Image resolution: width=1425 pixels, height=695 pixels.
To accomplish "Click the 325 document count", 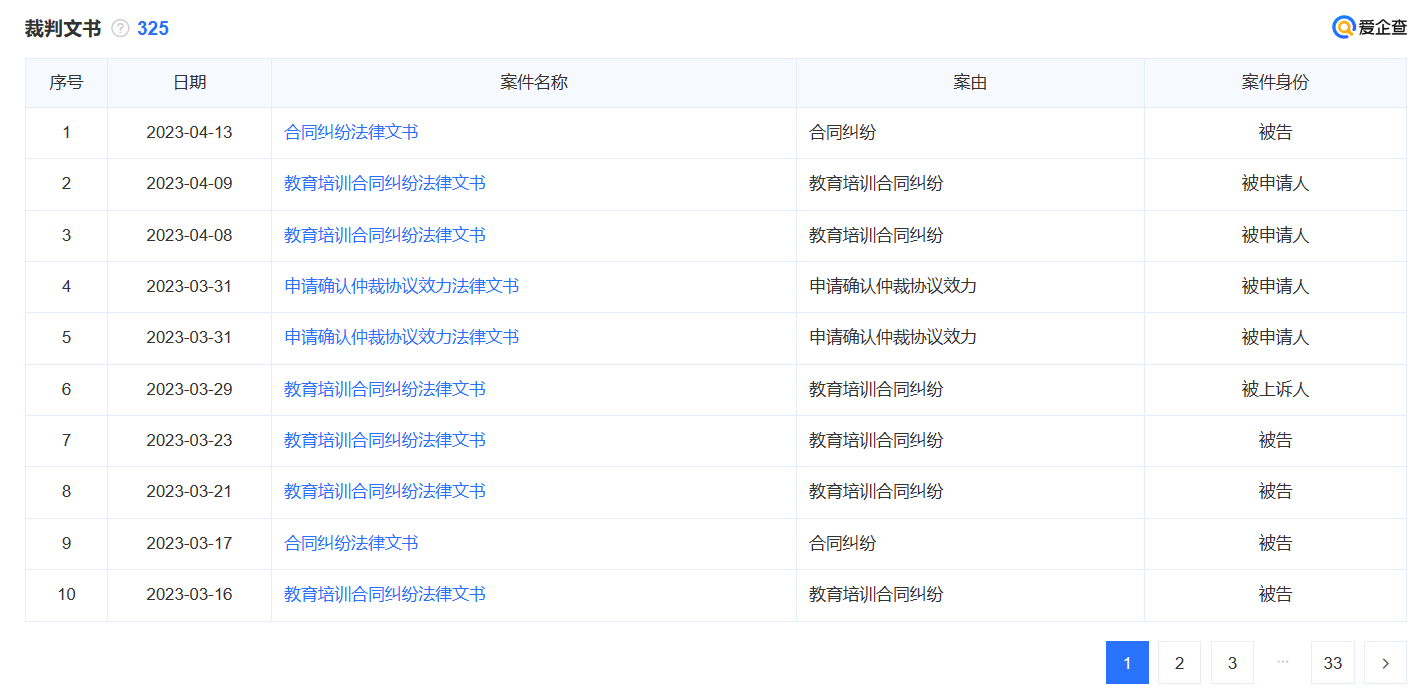I will 153,29.
